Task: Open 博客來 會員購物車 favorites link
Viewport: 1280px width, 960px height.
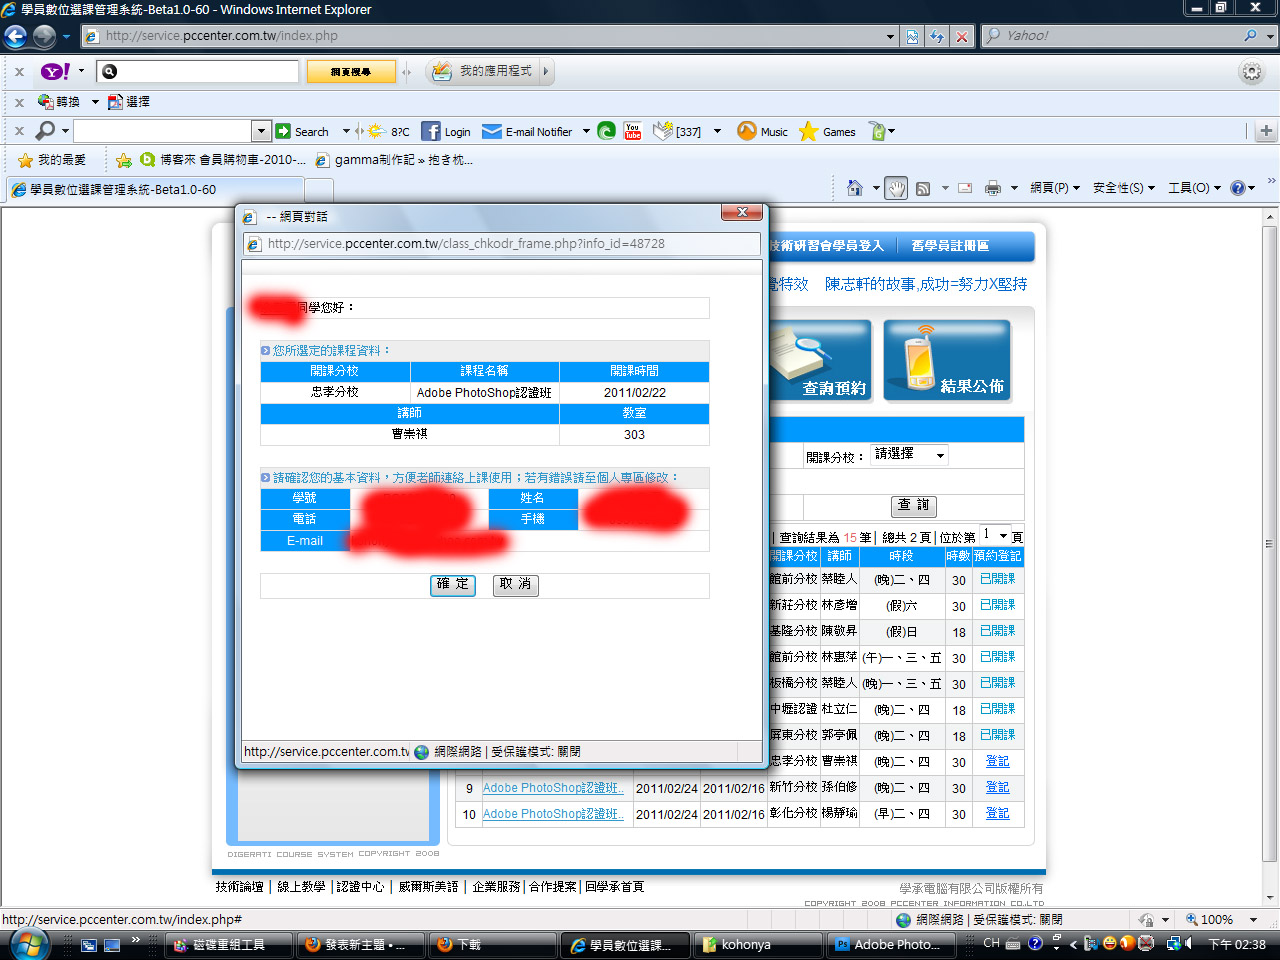Action: (x=223, y=160)
